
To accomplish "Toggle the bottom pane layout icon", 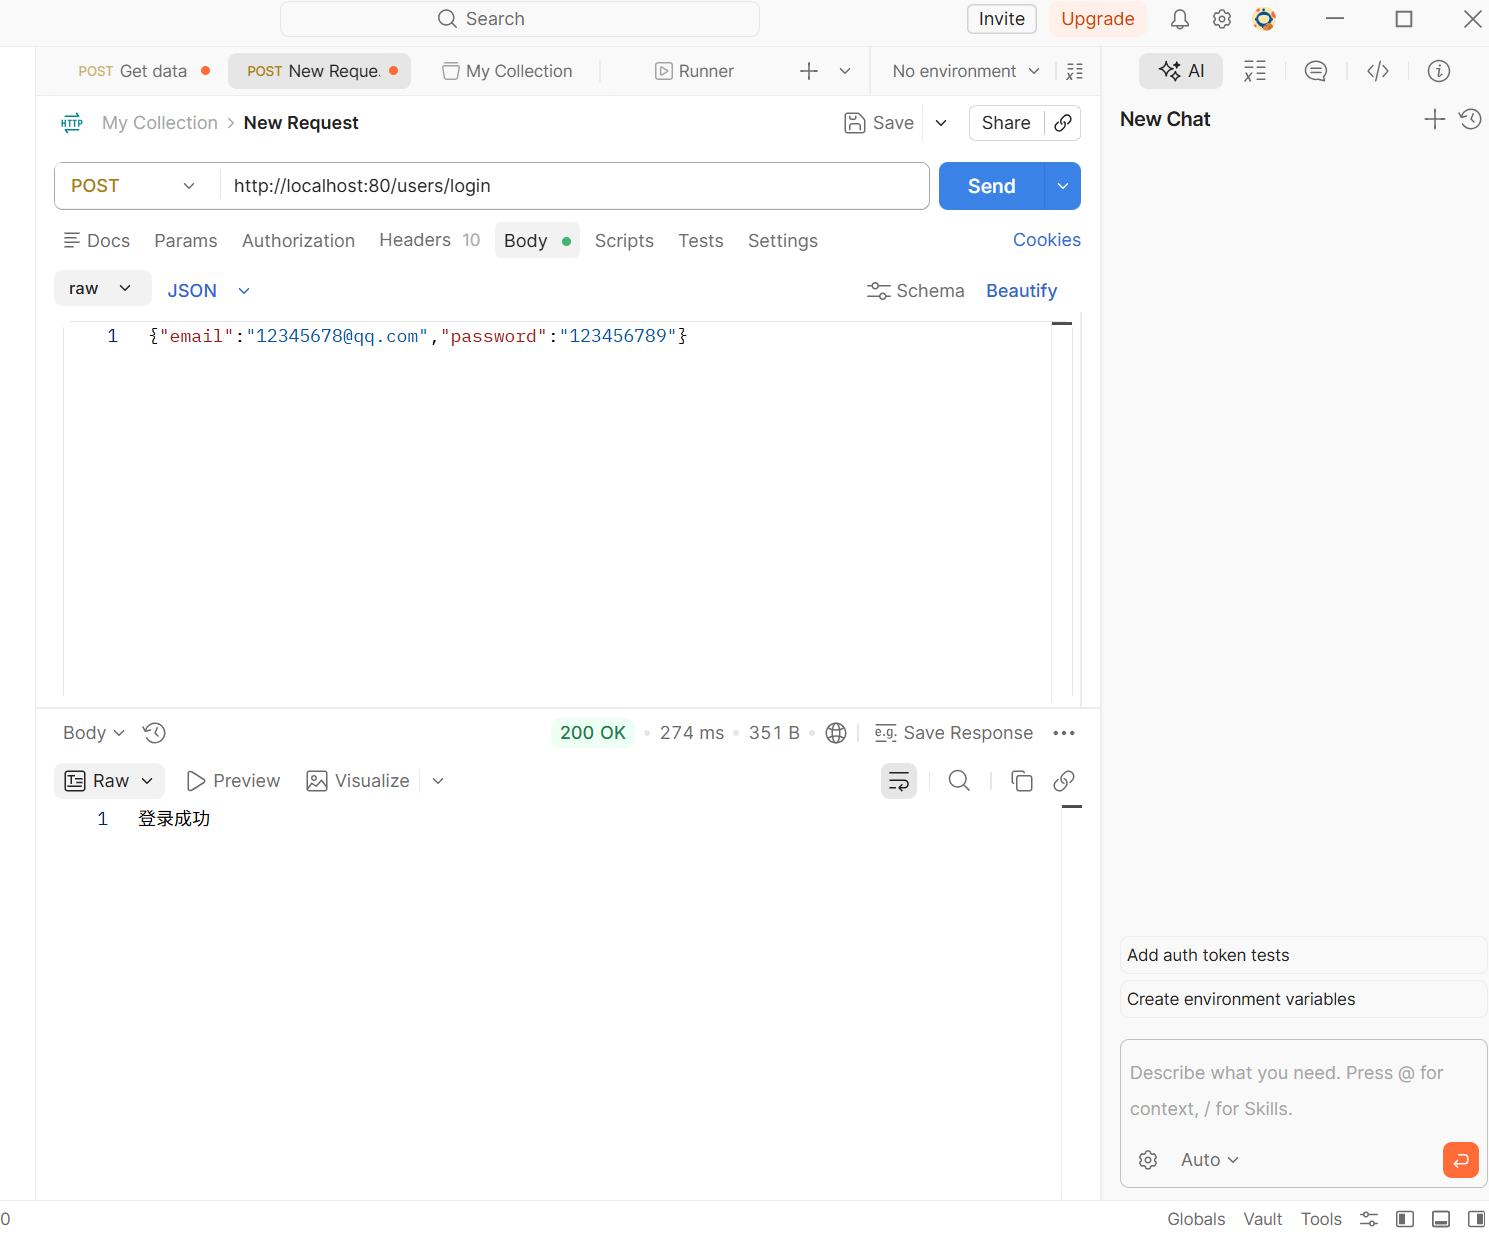I will [x=1441, y=1219].
